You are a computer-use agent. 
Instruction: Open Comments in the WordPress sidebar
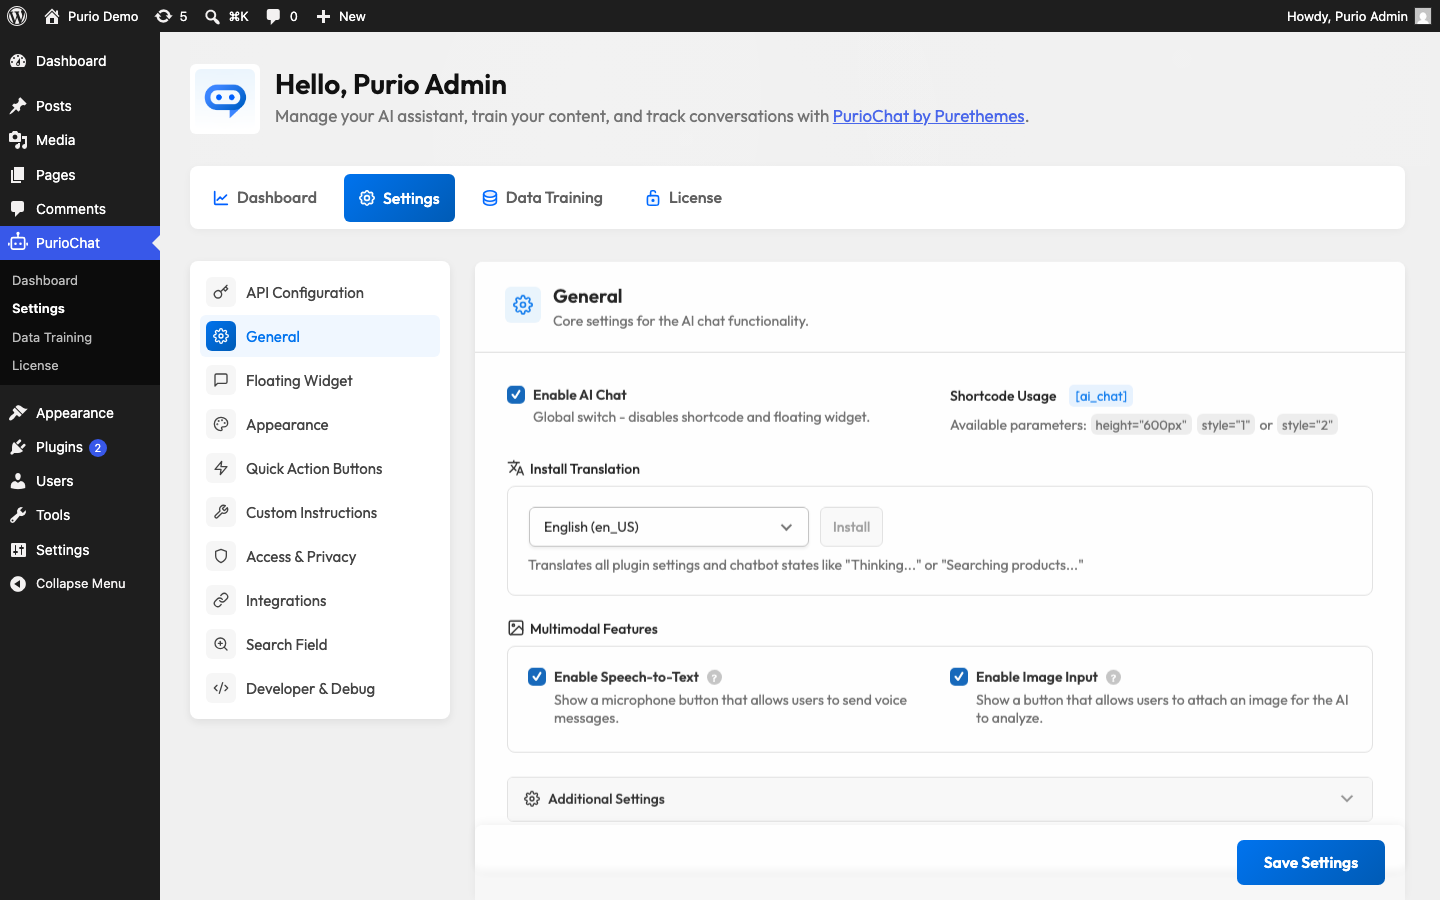(x=80, y=209)
